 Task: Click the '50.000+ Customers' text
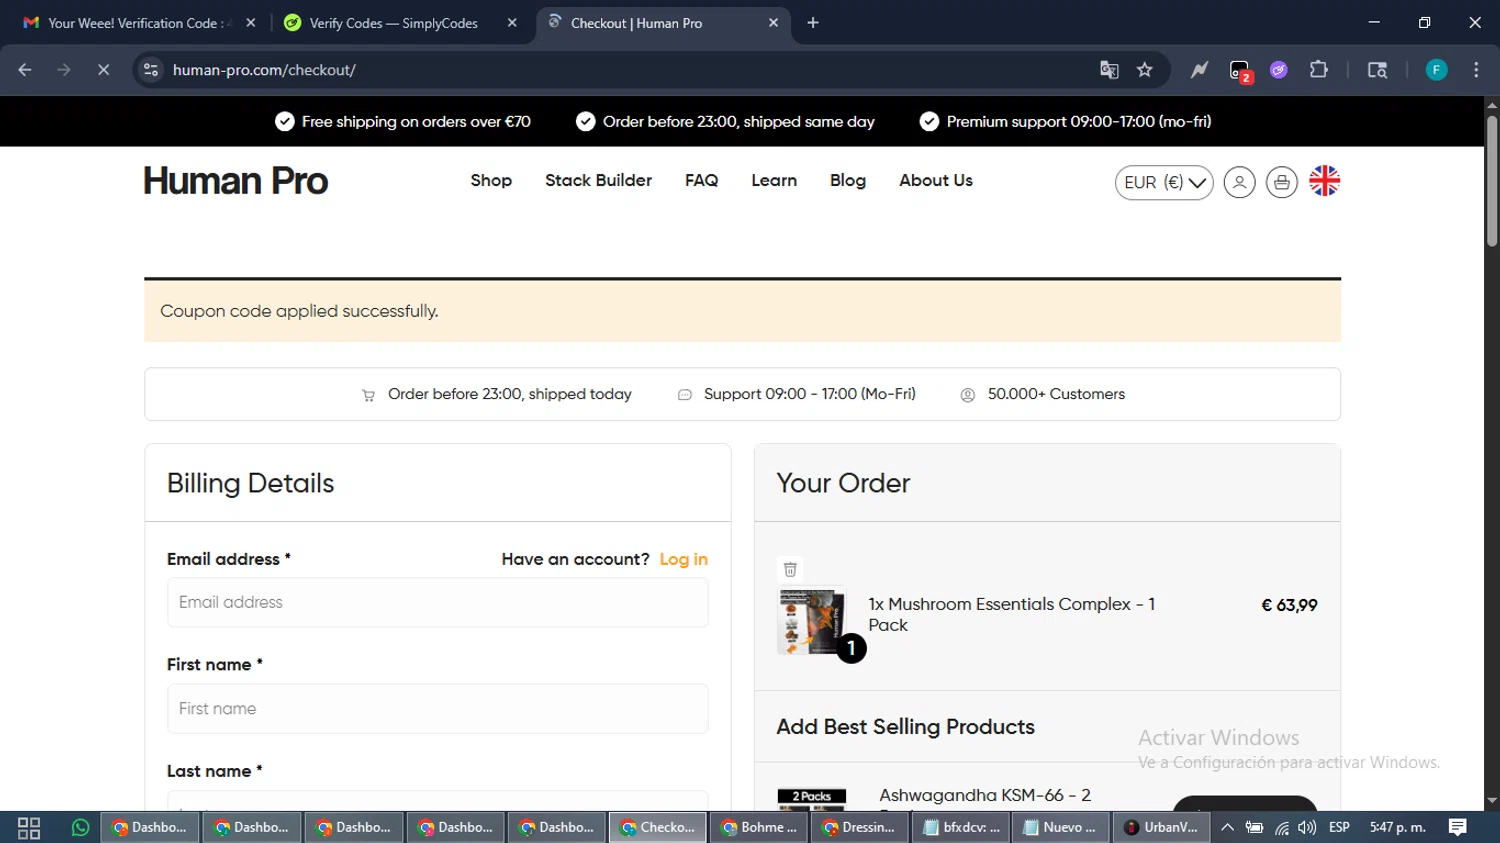1056,394
